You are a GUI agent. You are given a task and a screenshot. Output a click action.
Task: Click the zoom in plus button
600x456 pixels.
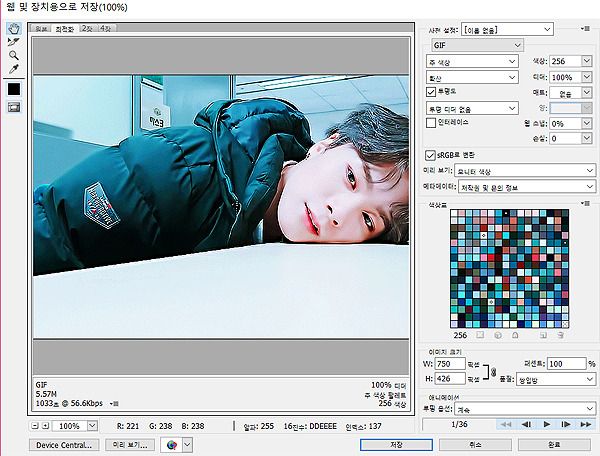click(45, 425)
